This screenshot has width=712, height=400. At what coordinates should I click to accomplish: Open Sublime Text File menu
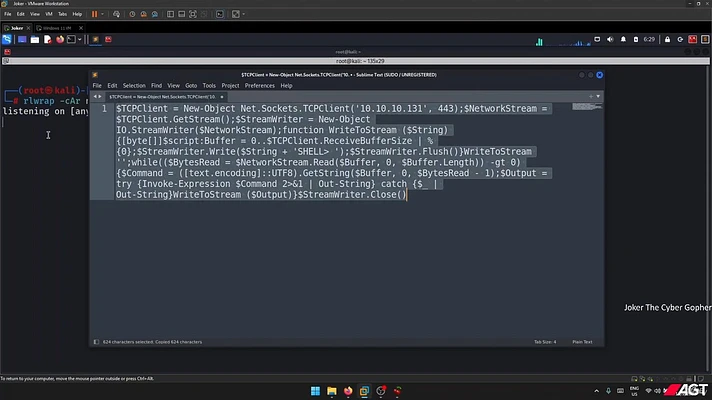pos(97,85)
